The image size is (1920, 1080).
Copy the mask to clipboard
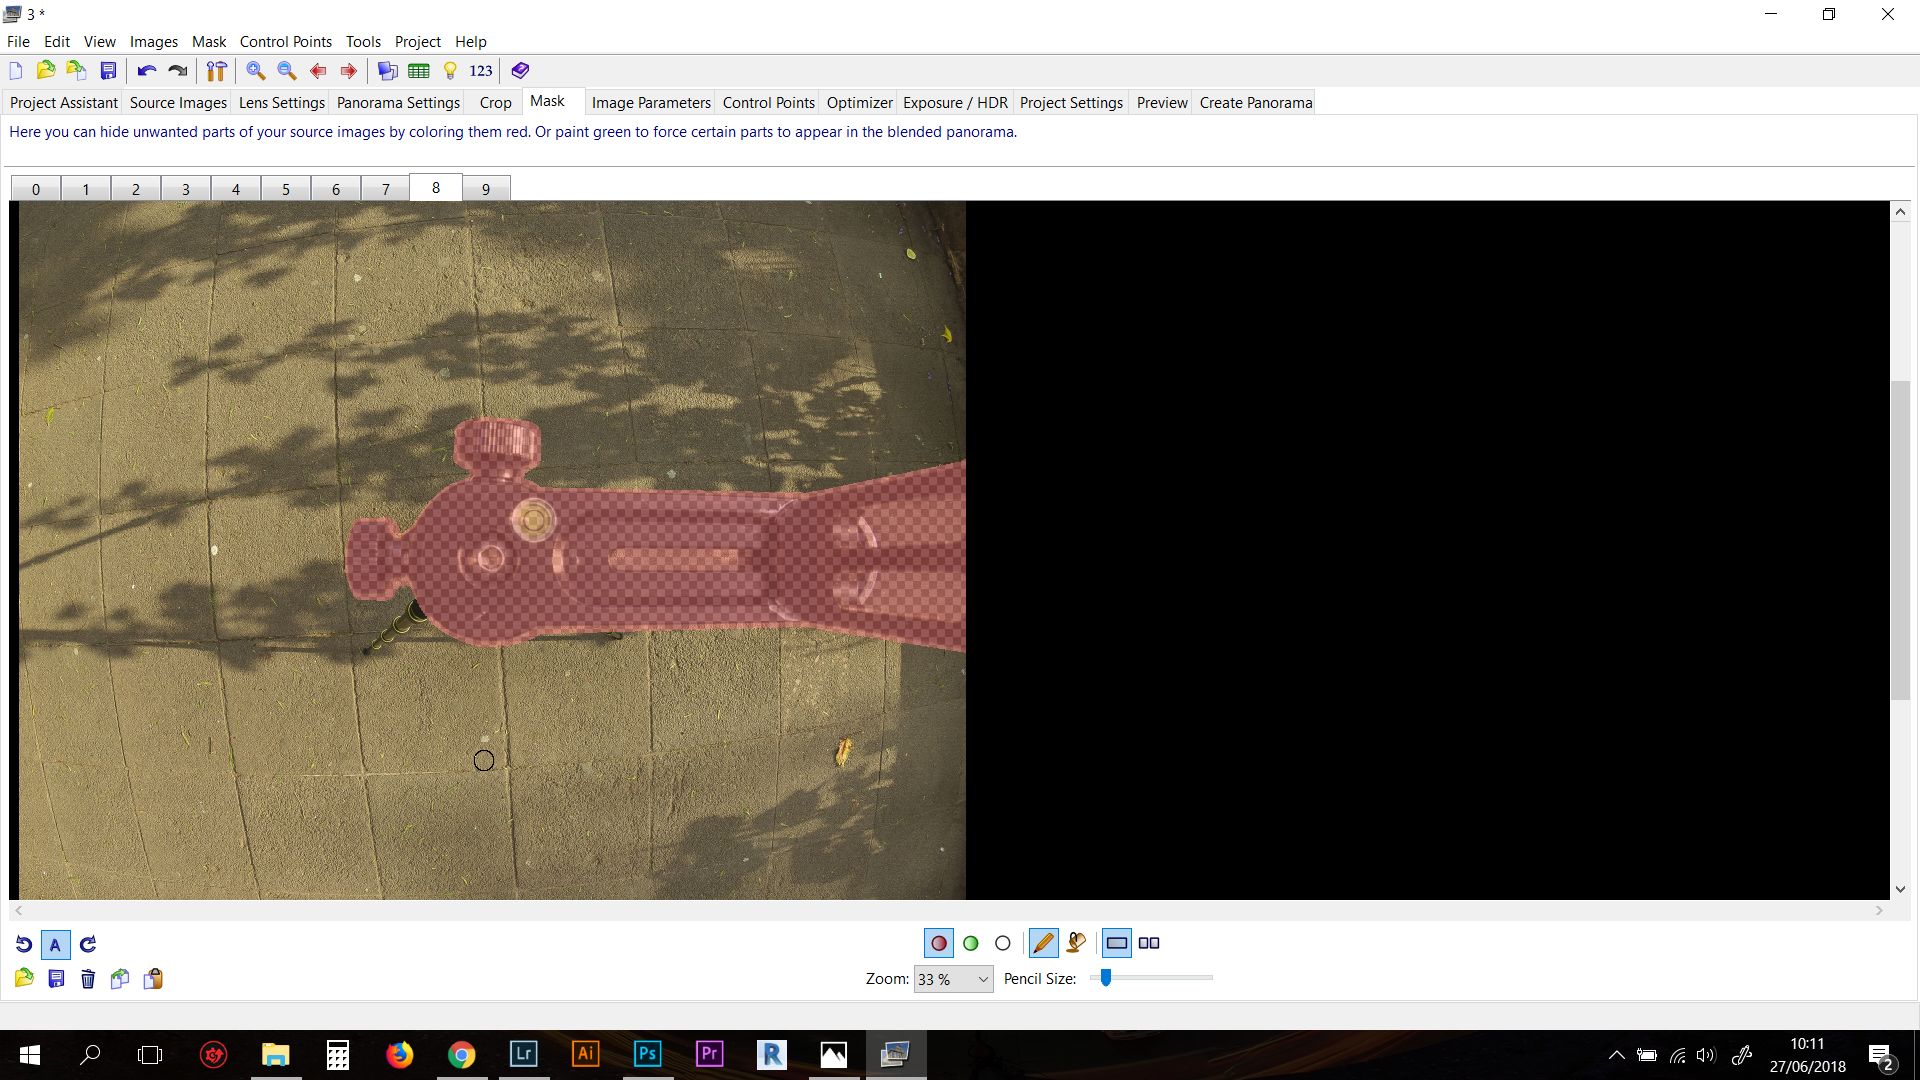coord(120,978)
